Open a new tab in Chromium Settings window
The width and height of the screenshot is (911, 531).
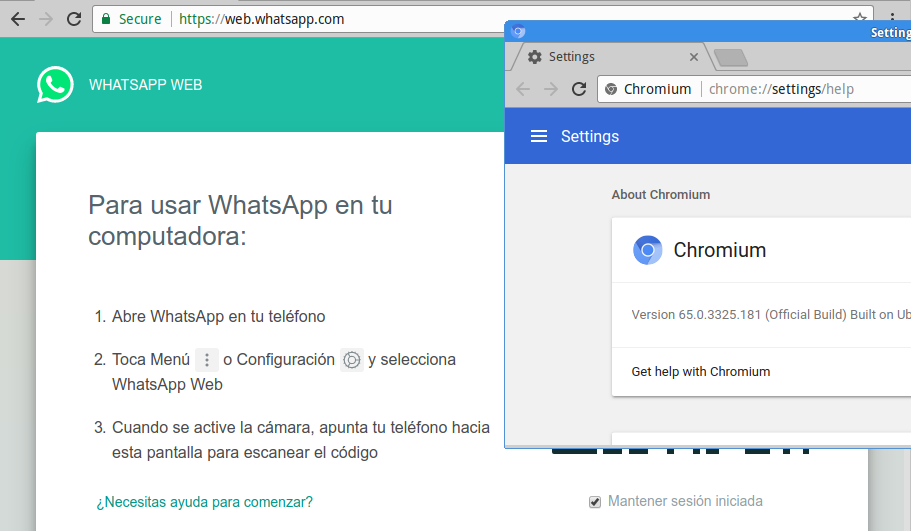pyautogui.click(x=731, y=58)
